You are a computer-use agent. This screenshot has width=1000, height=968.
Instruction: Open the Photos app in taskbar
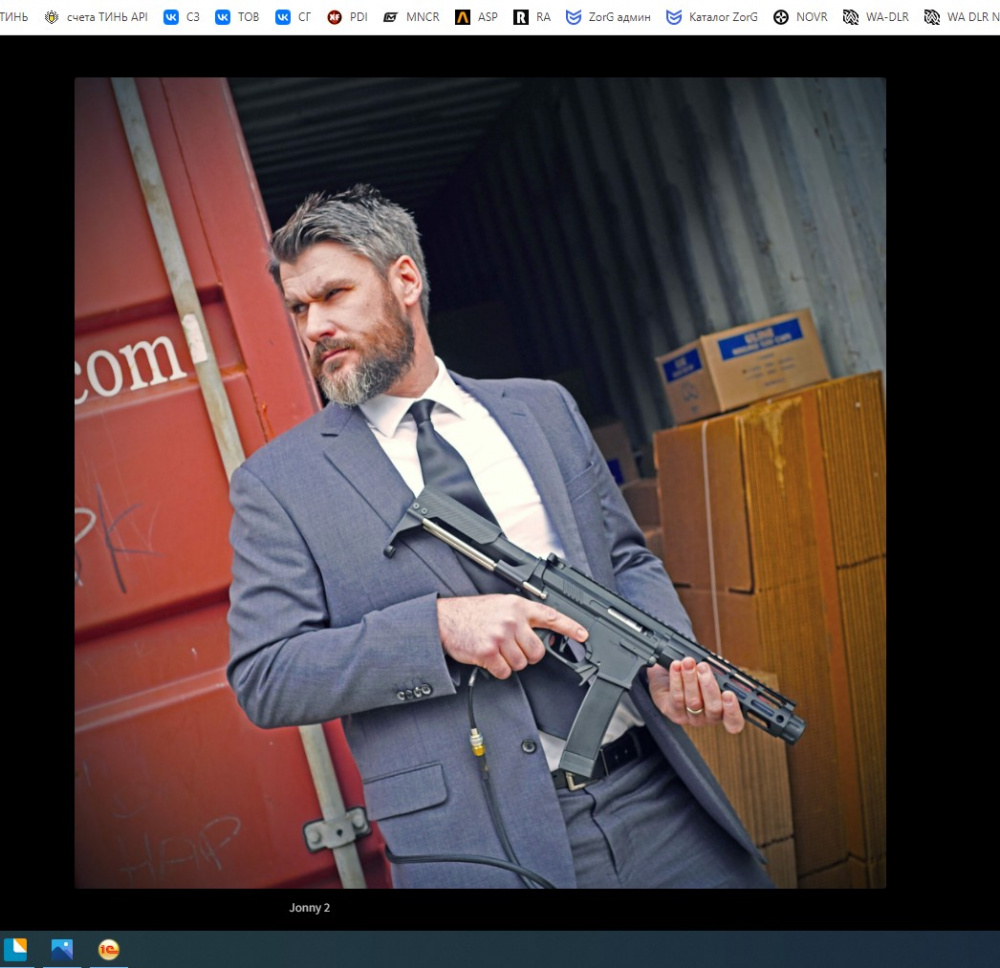coord(62,949)
